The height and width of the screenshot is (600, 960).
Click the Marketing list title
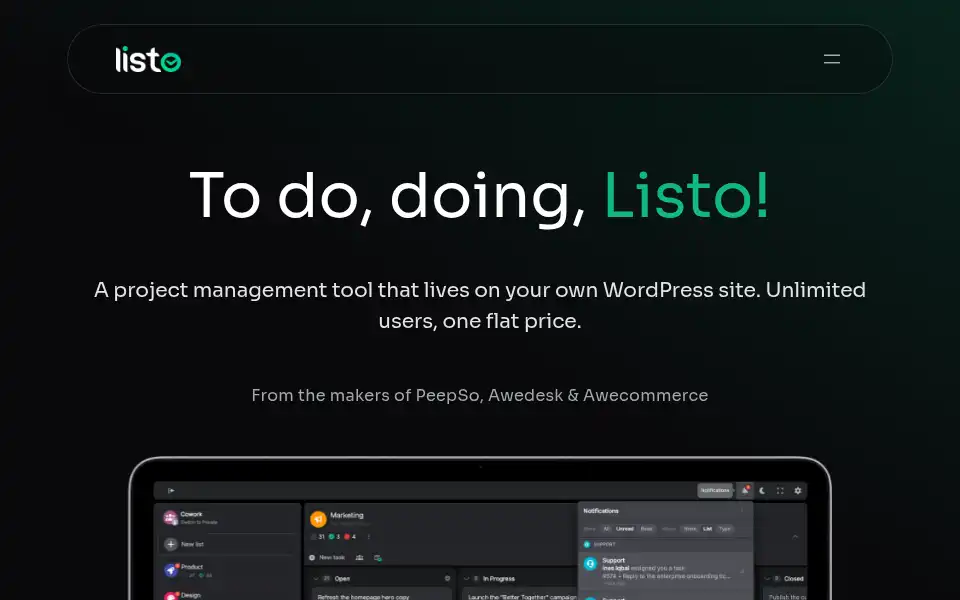(x=347, y=515)
